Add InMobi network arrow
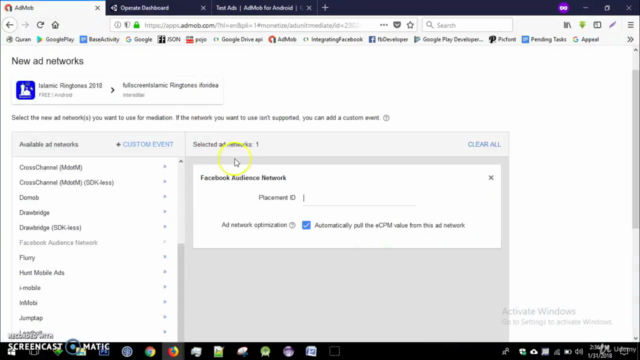Viewport: 640px width, 360px height. coord(165,302)
